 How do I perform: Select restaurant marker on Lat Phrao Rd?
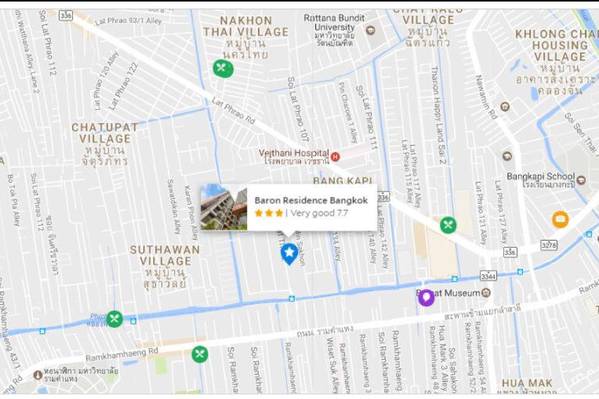448,225
